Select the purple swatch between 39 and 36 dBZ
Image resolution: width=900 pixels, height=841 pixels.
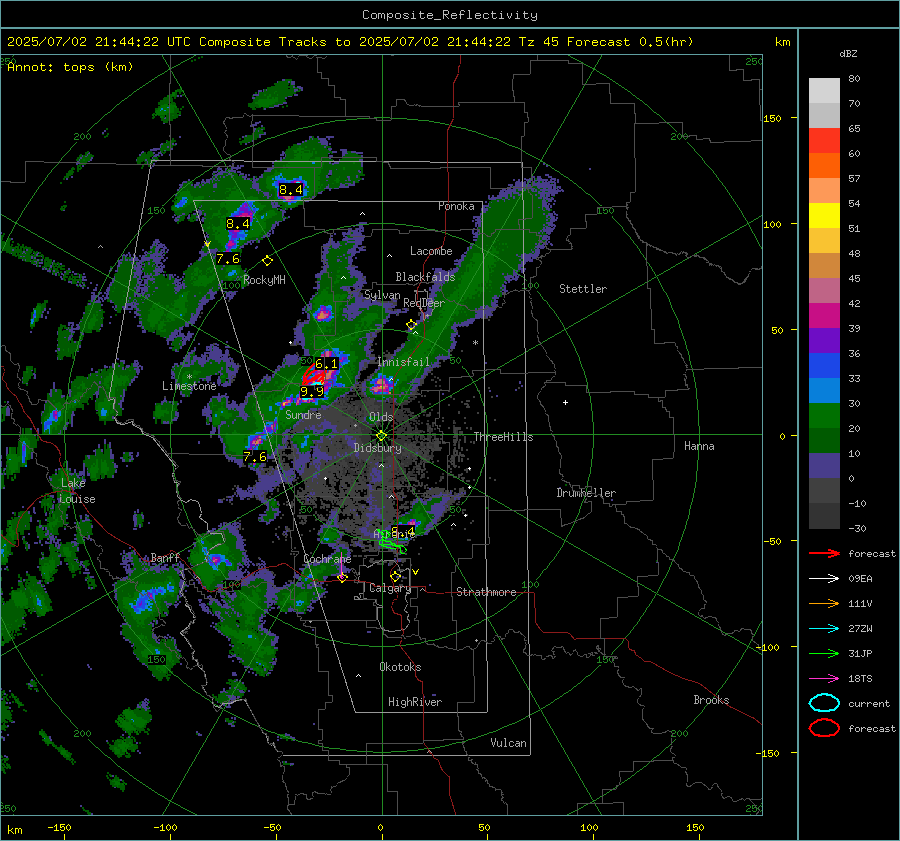tap(824, 341)
